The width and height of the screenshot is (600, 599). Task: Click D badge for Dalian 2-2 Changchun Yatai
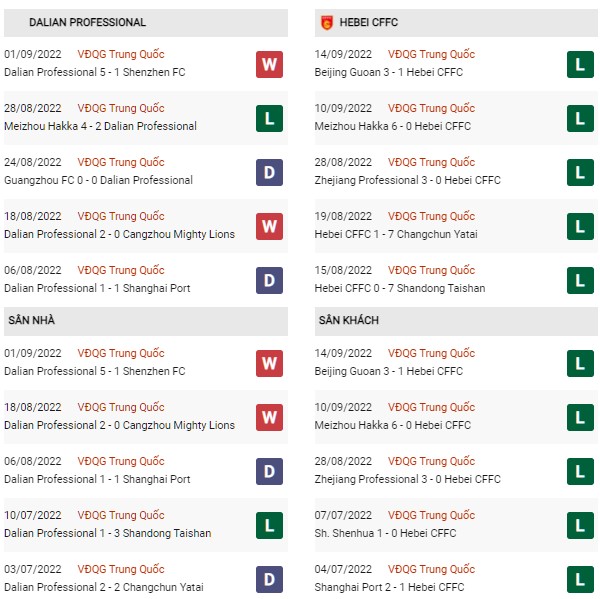coord(269,579)
